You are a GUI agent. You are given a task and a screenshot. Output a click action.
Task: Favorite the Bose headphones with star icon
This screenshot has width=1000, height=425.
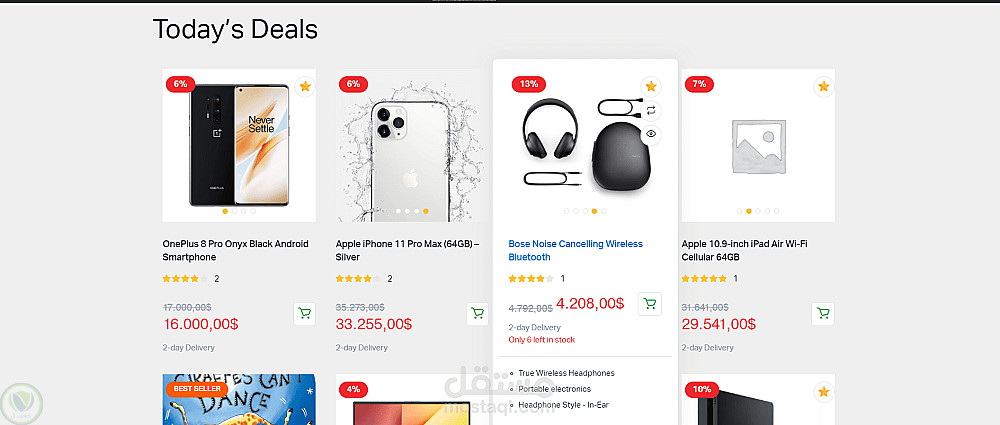651,87
